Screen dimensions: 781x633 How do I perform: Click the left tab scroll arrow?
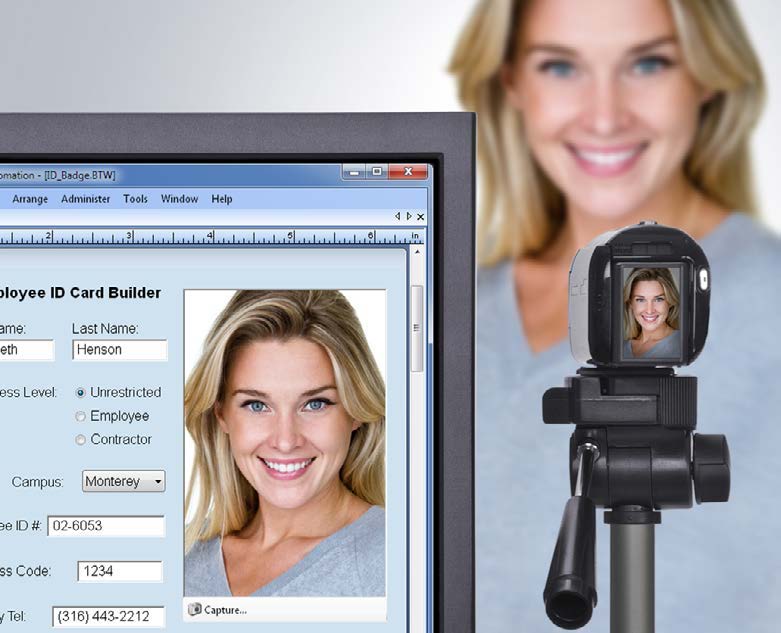click(397, 216)
